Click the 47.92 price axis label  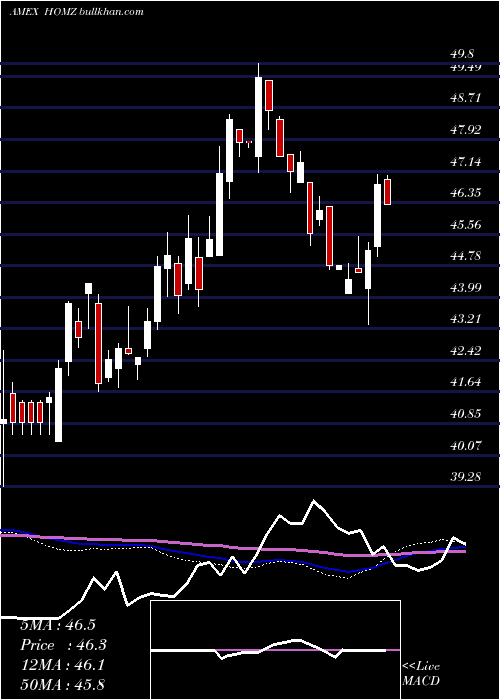466,130
